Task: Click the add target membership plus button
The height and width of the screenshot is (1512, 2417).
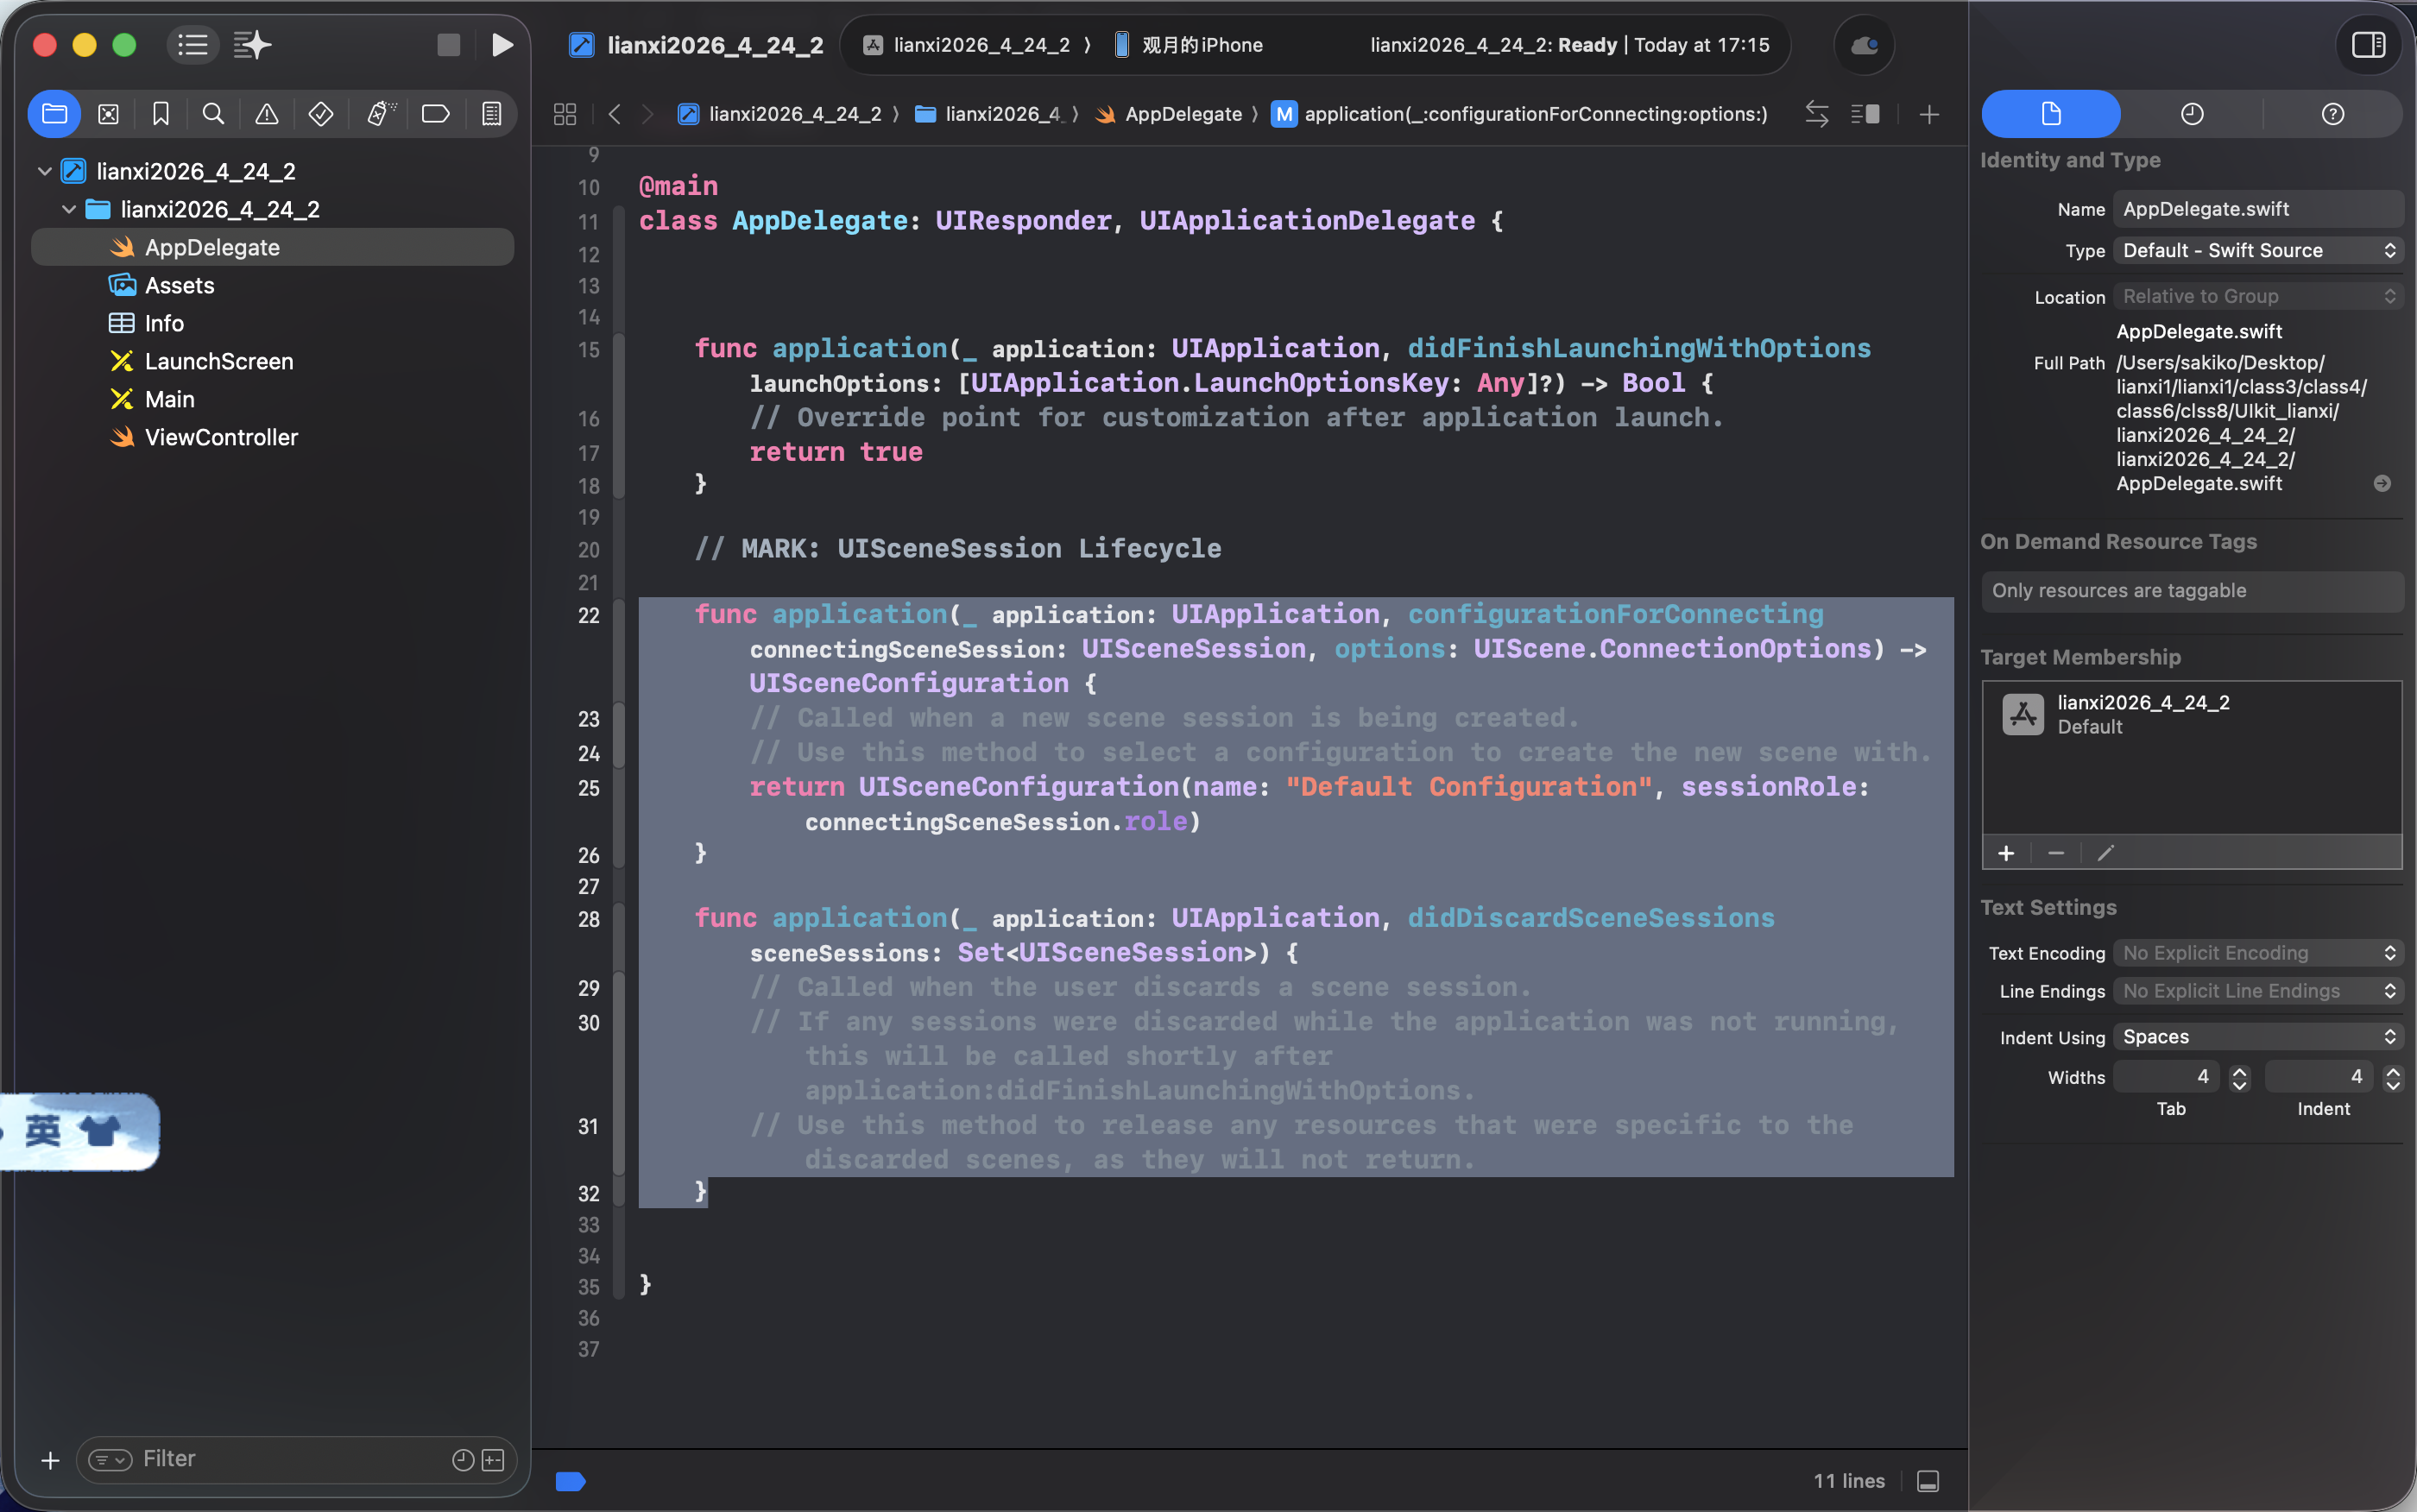Action: pos(2006,853)
